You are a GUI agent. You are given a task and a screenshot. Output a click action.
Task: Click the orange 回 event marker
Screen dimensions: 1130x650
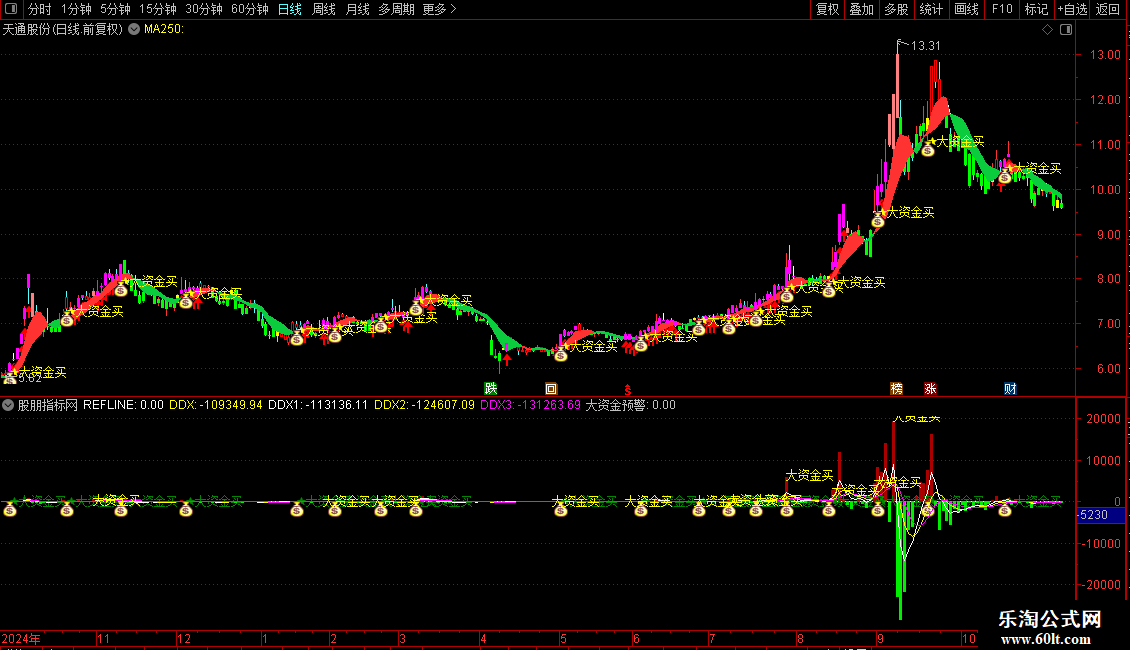[x=551, y=388]
